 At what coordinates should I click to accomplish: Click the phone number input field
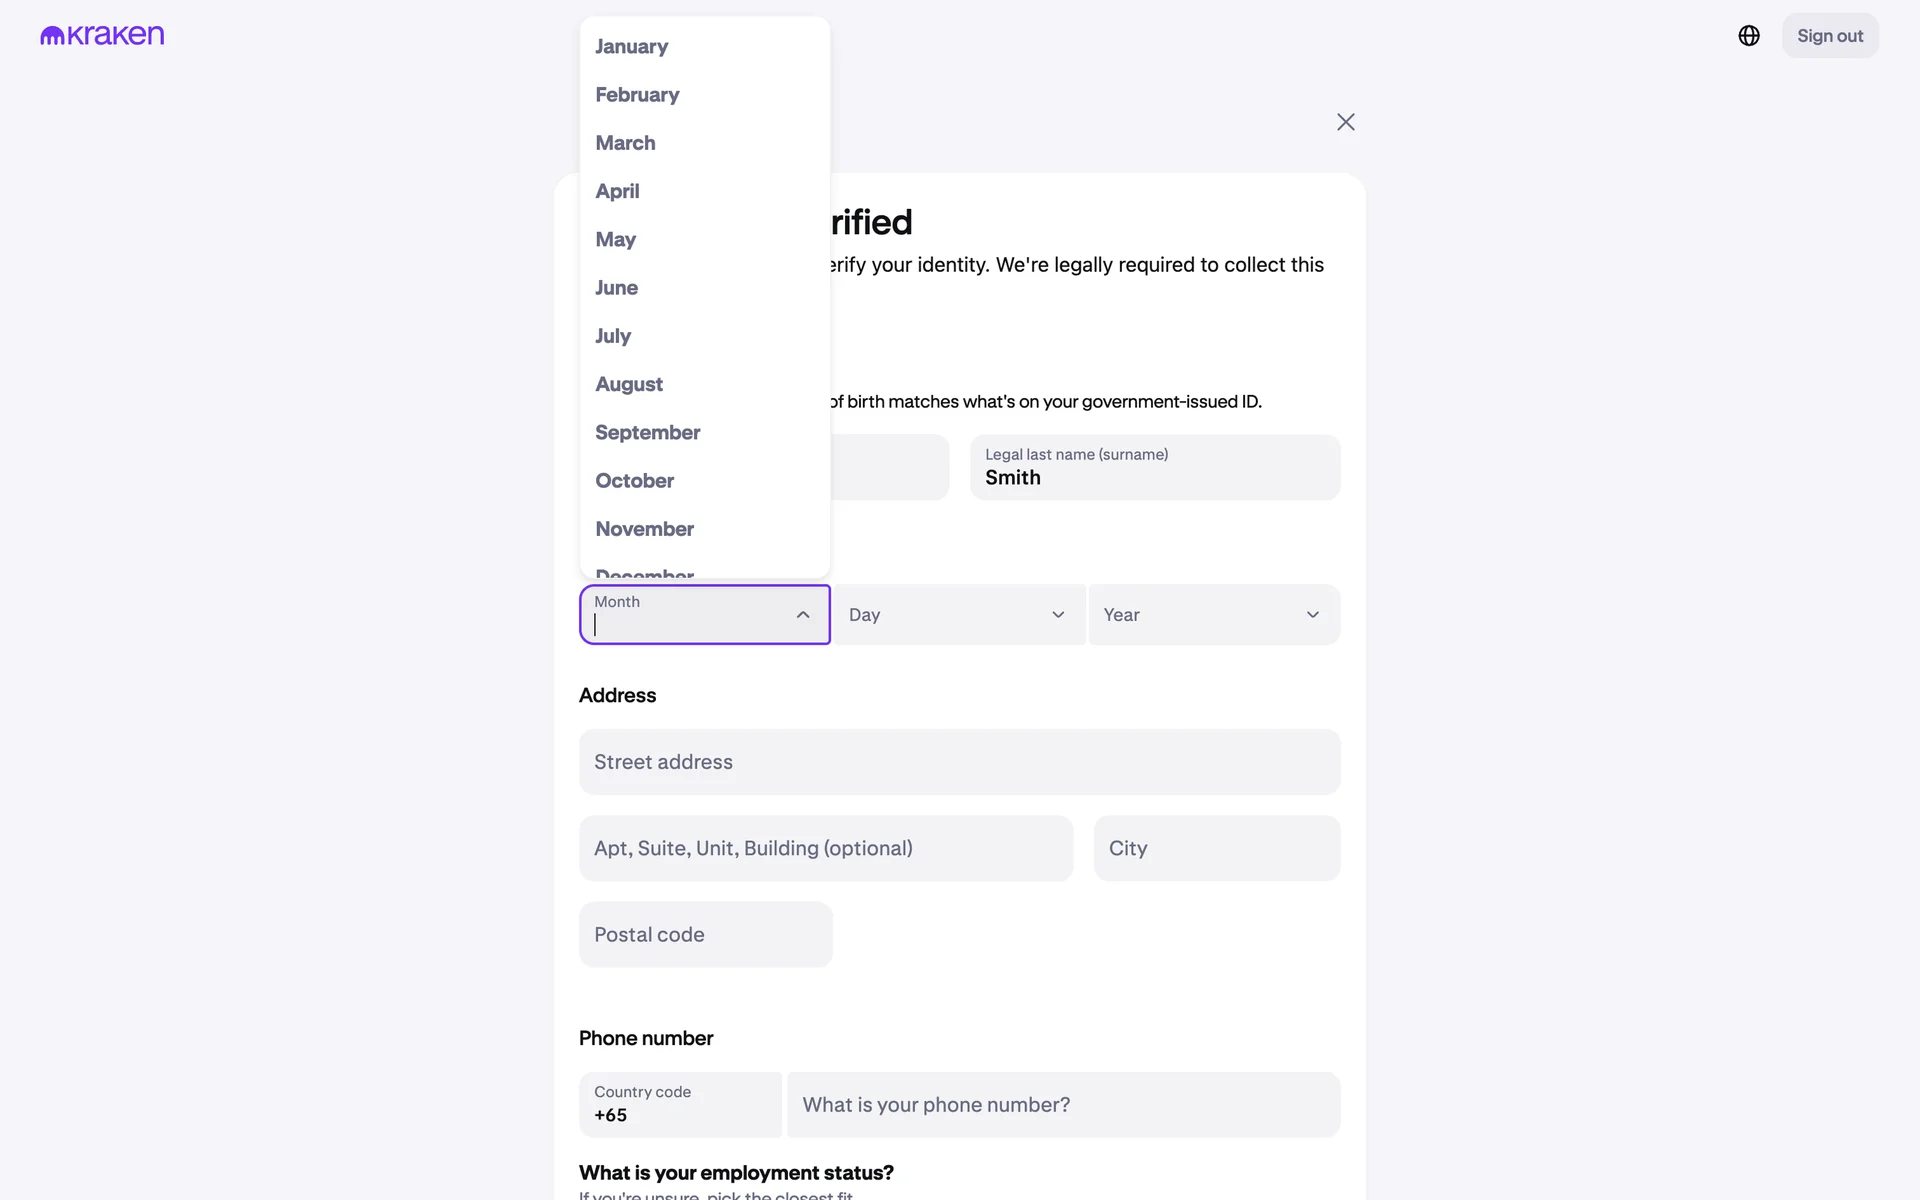(1063, 1105)
